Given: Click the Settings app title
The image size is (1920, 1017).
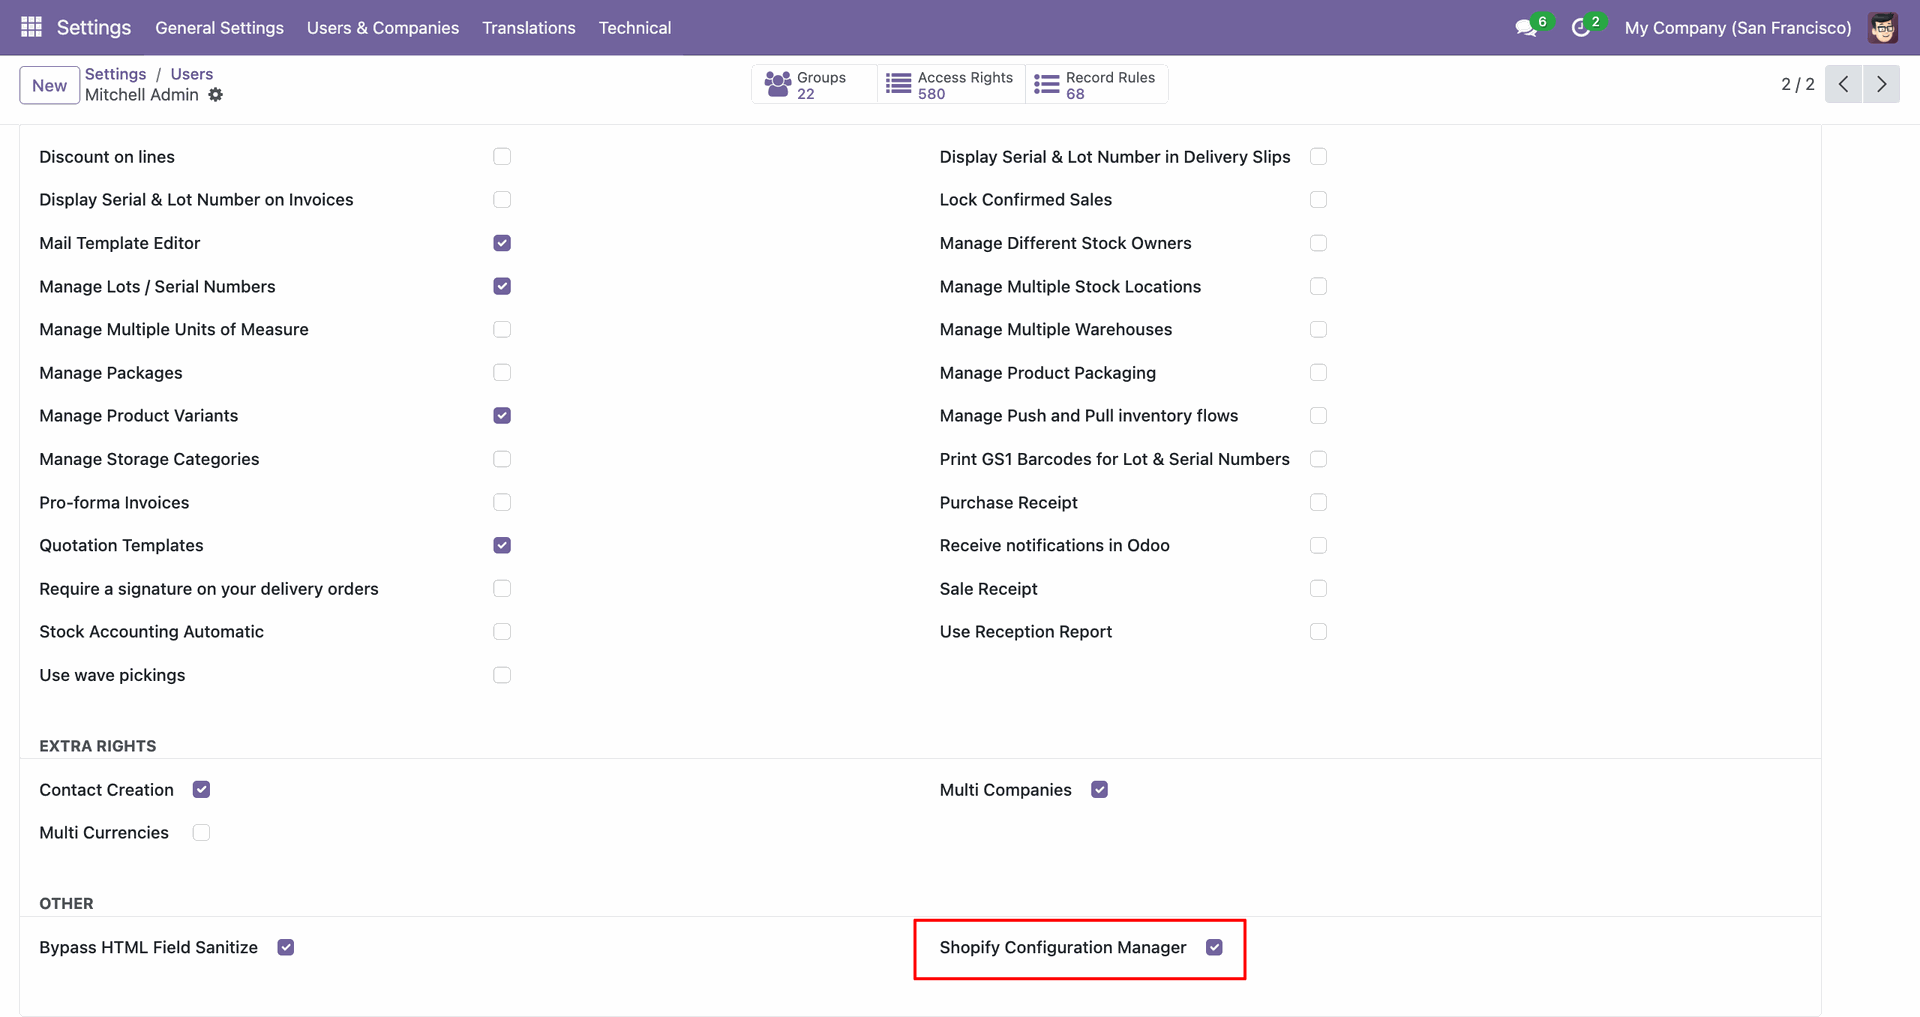Looking at the screenshot, I should (94, 28).
